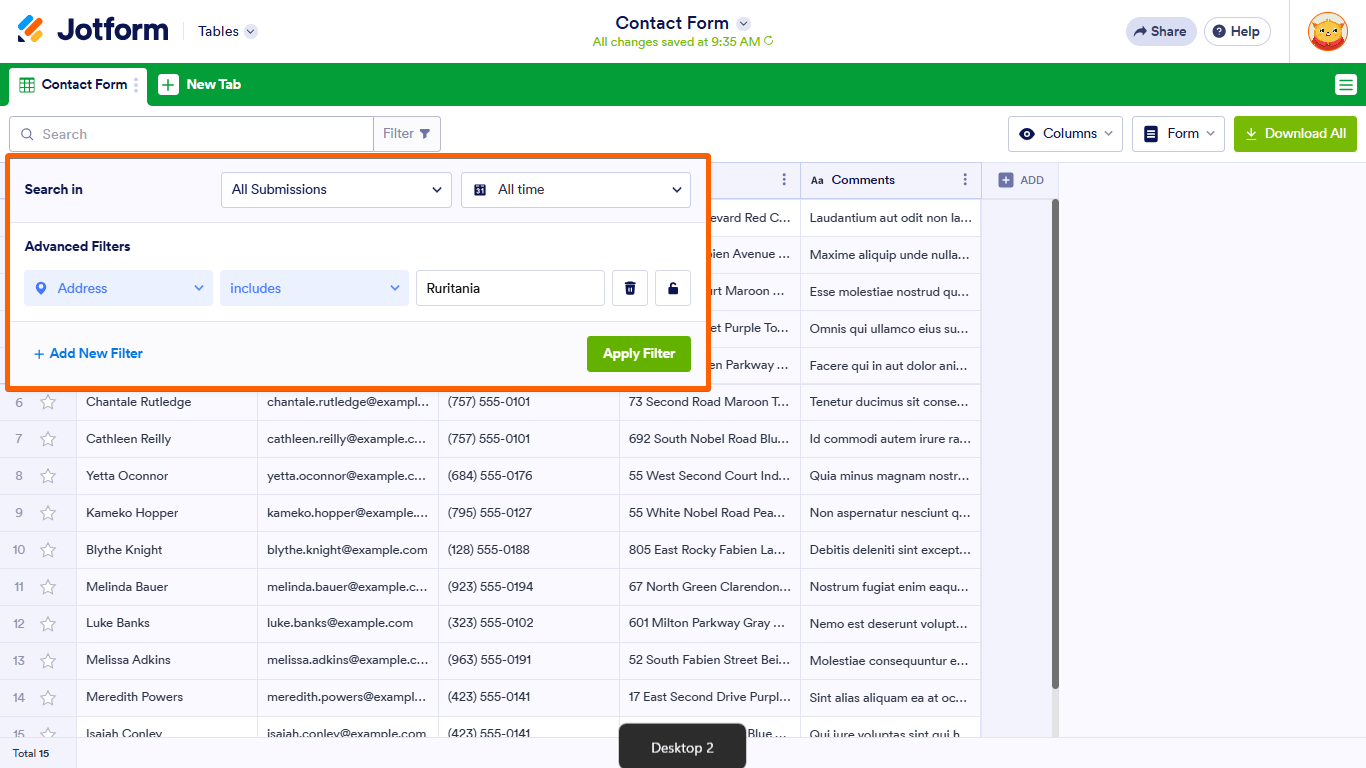
Task: Open the hamburger menu in green bar
Action: point(1345,85)
